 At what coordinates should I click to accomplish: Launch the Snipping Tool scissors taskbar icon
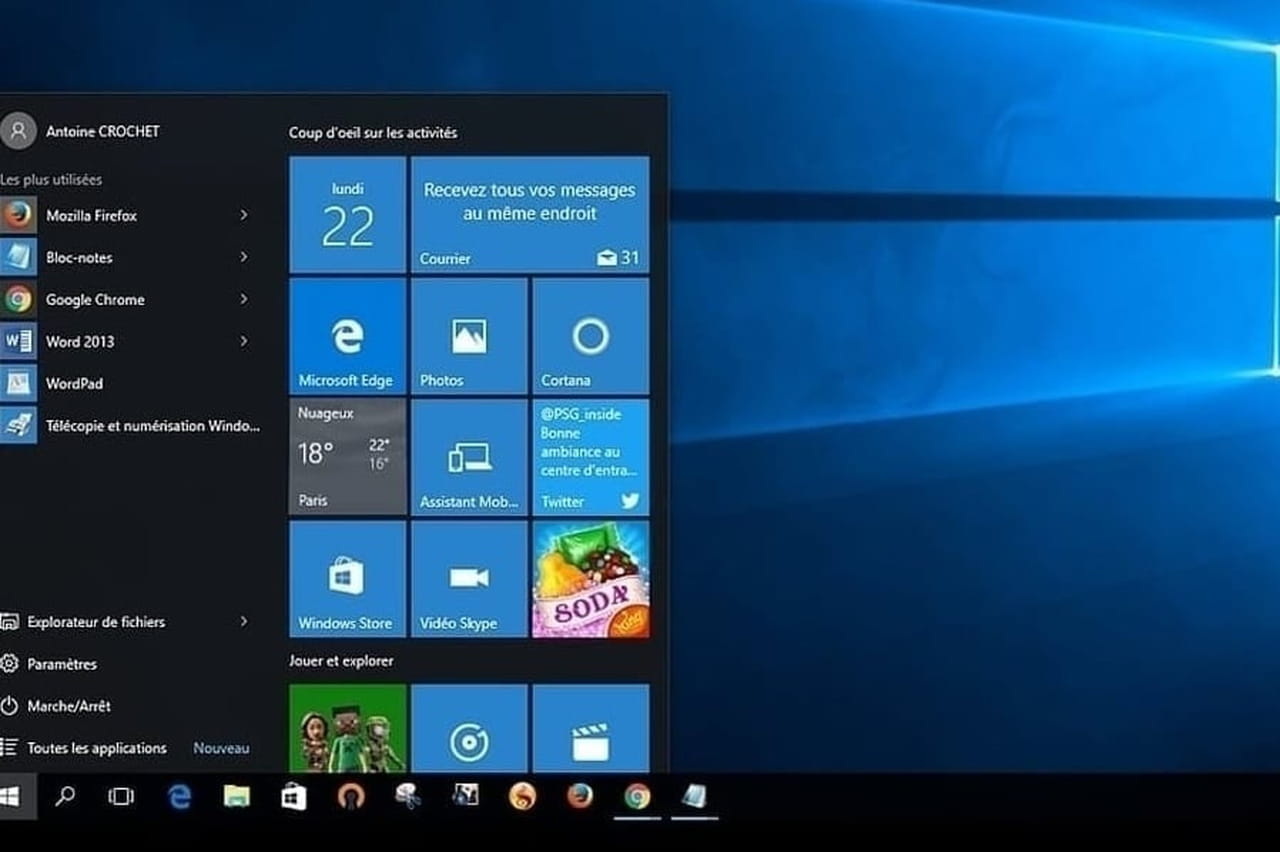(408, 796)
